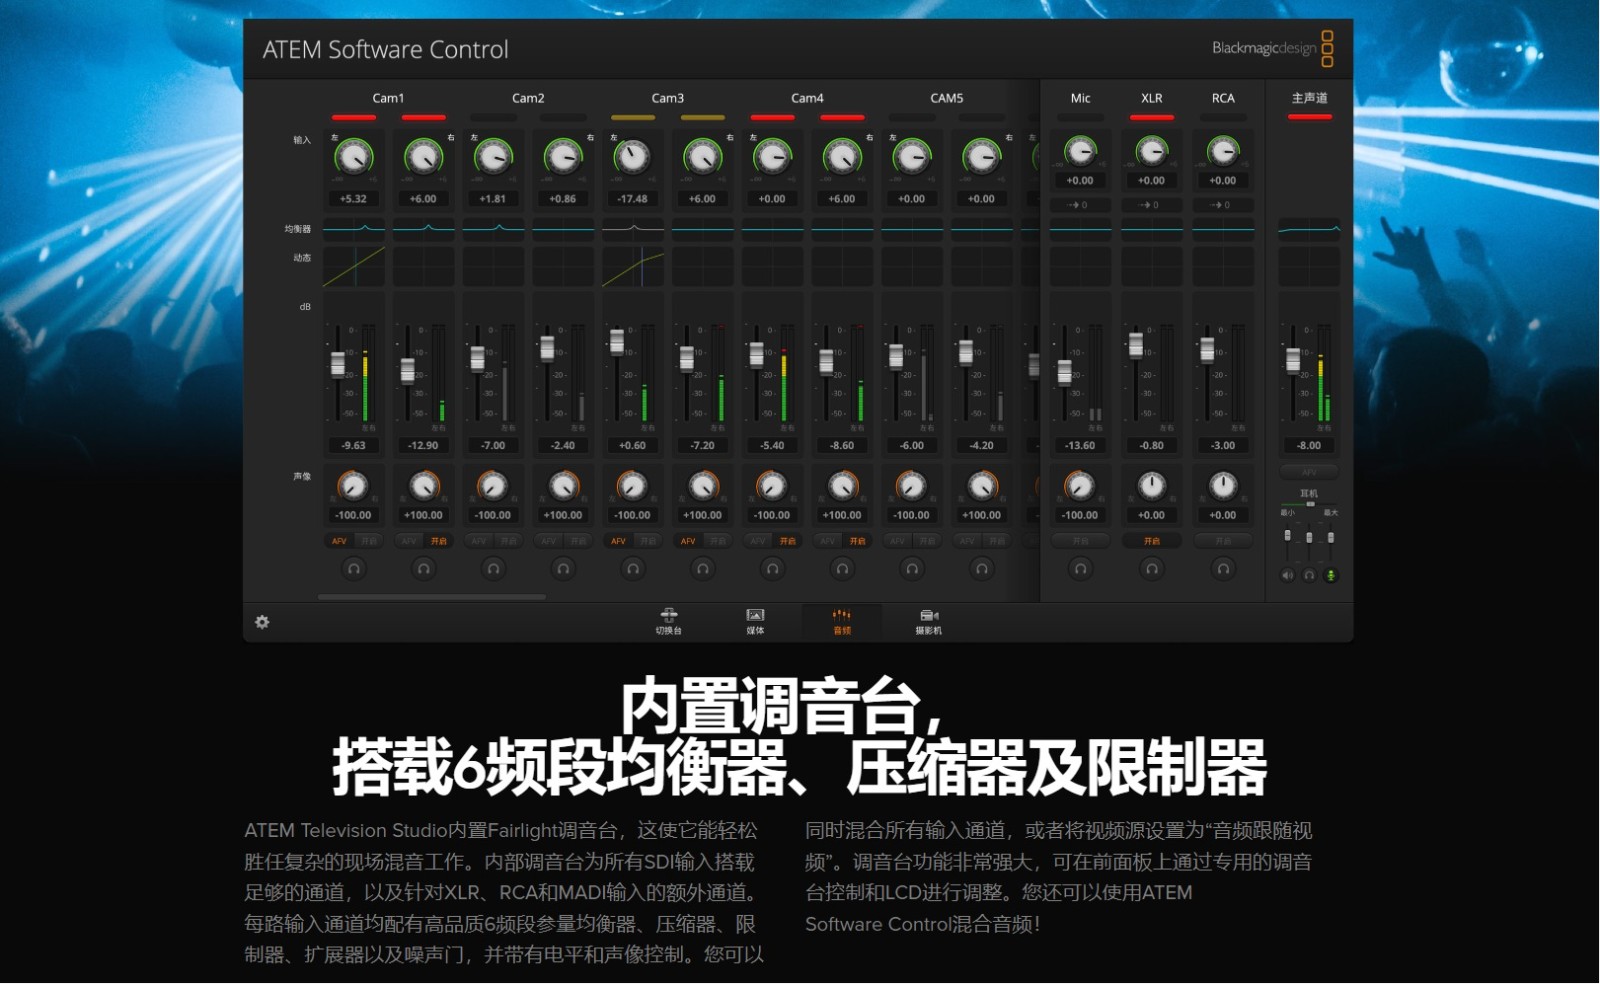Click the input gain knob showing +1.81
Image resolution: width=1600 pixels, height=984 pixels.
click(x=494, y=157)
